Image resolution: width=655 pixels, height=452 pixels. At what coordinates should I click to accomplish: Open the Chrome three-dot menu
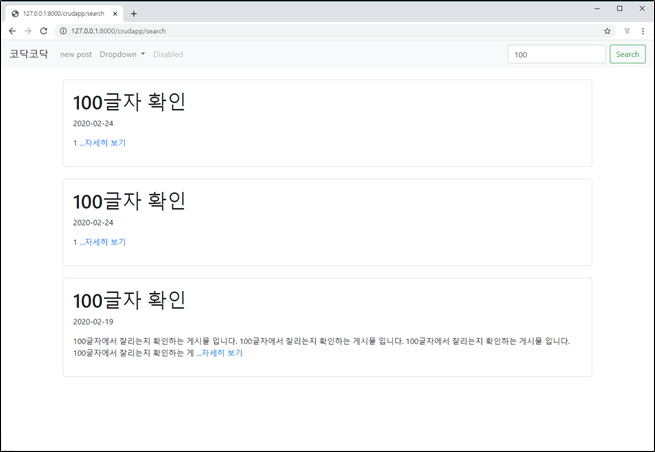point(643,31)
